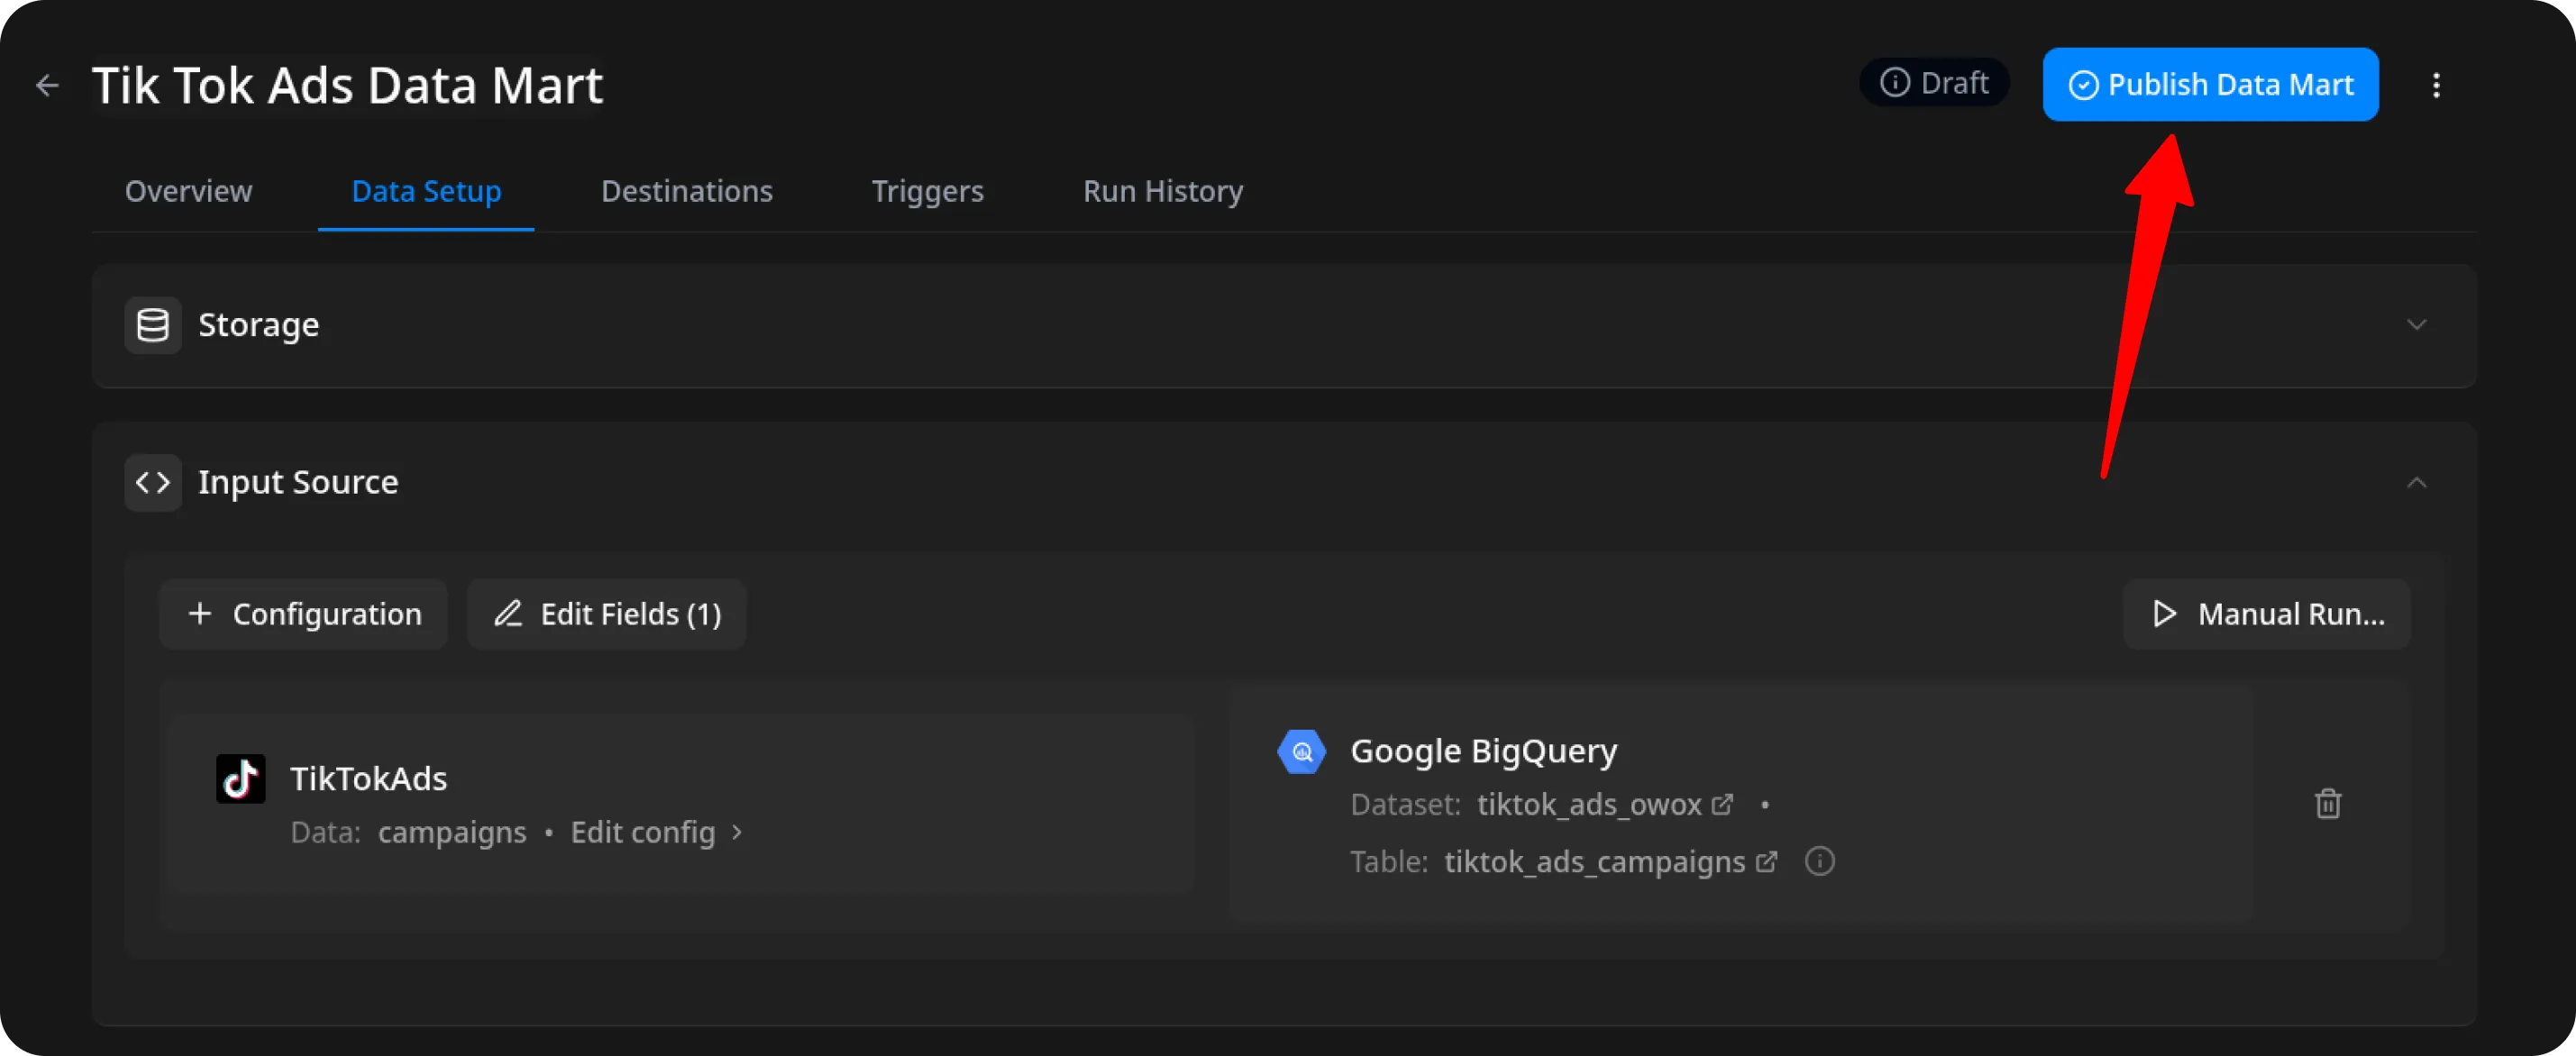Click the TikTok logo icon
The height and width of the screenshot is (1056, 2576).
click(x=241, y=779)
